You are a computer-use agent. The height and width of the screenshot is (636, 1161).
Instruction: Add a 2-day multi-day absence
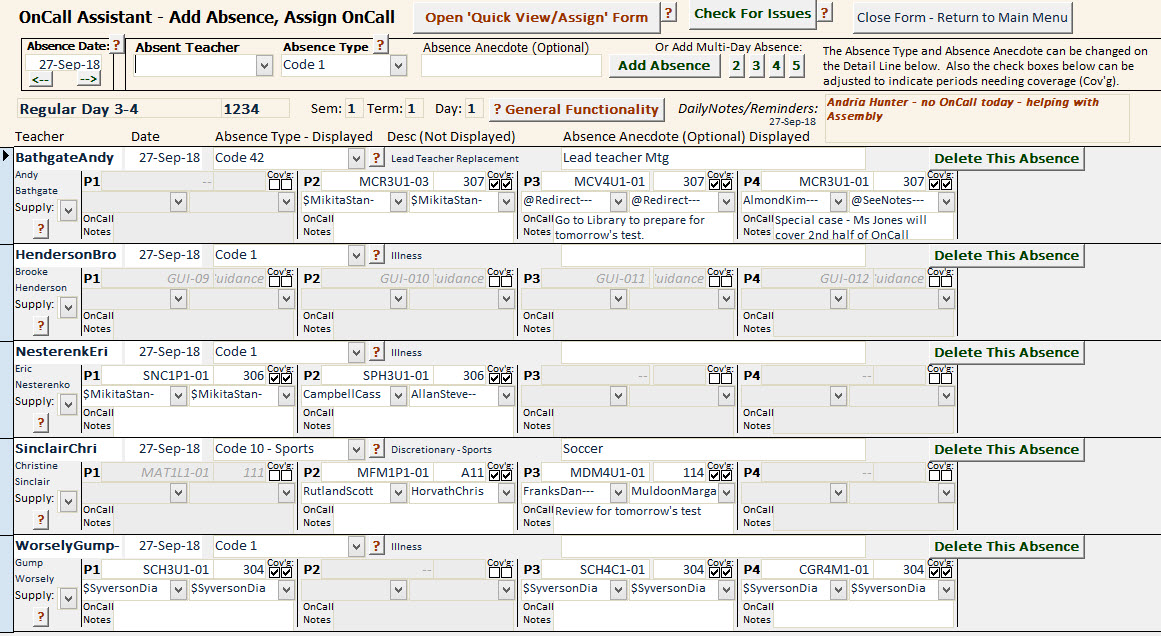point(736,66)
